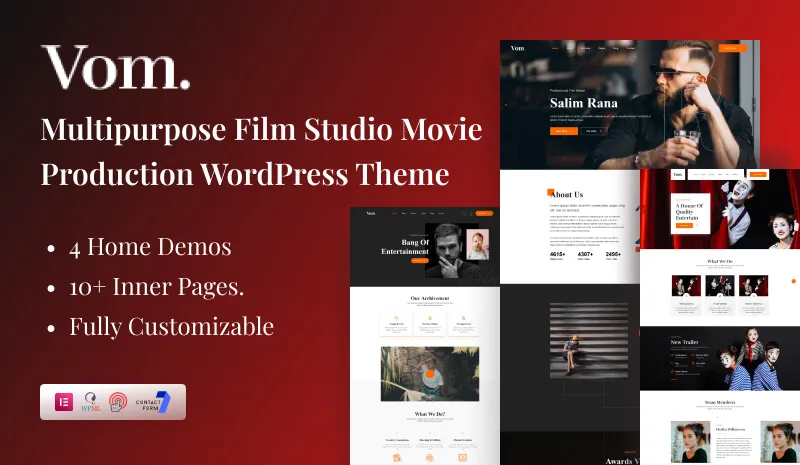
Task: Open the Salim Rana heading
Action: (x=584, y=103)
